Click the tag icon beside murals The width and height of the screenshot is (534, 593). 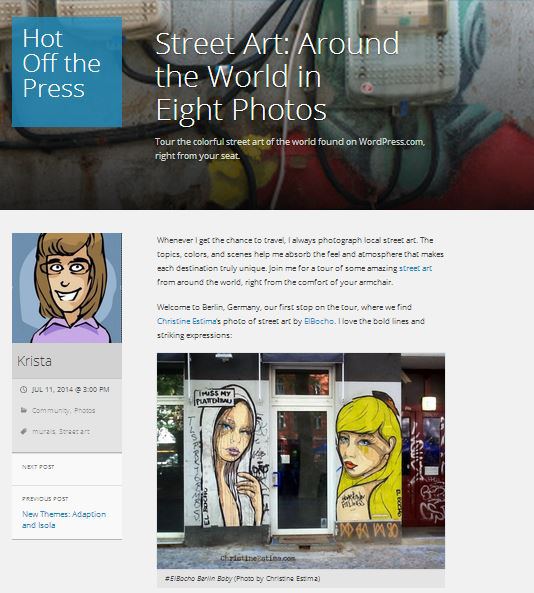tap(23, 431)
